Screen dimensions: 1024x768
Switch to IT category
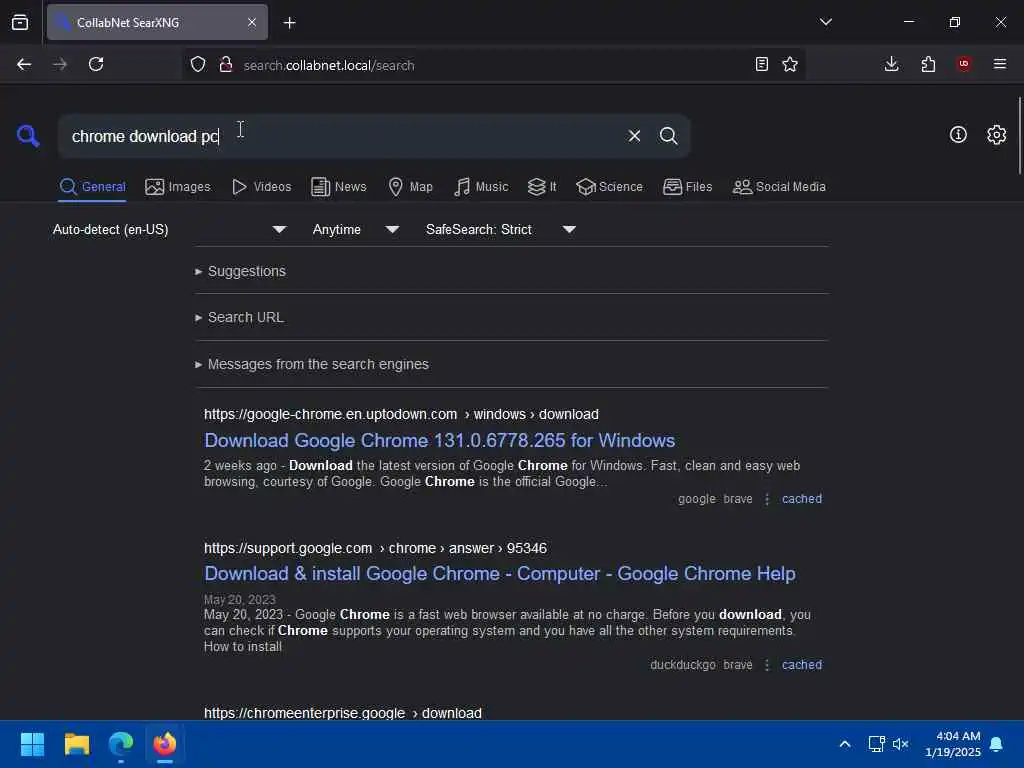(x=542, y=187)
